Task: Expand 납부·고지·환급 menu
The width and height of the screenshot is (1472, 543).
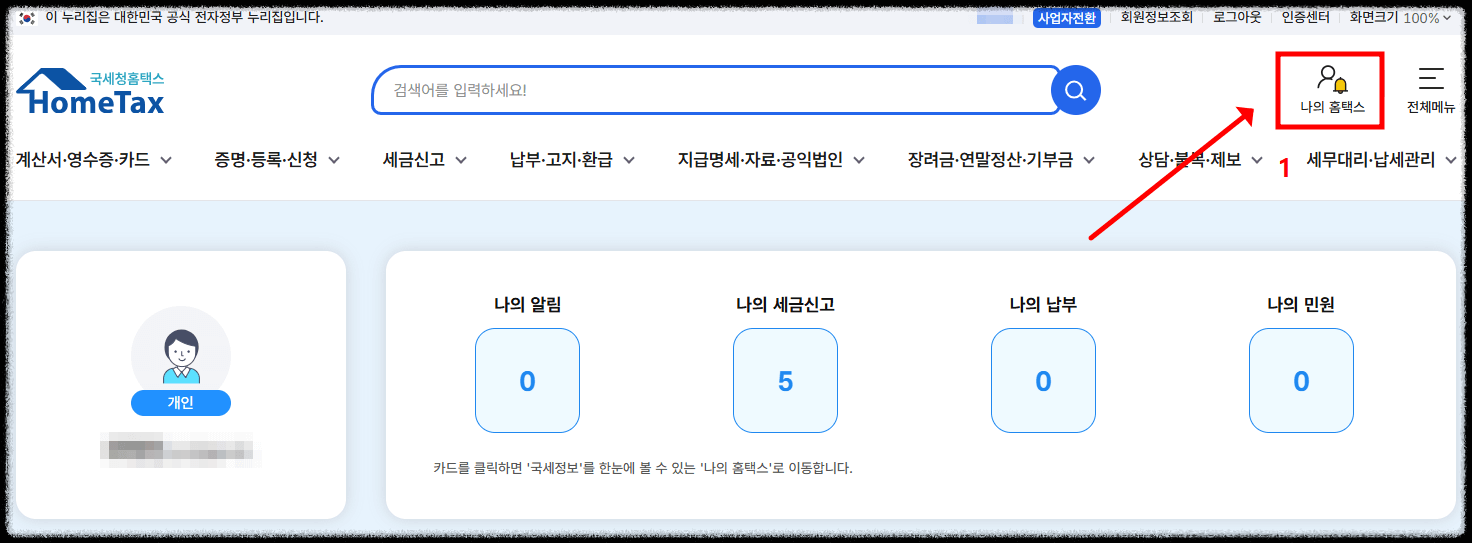Action: tap(574, 159)
